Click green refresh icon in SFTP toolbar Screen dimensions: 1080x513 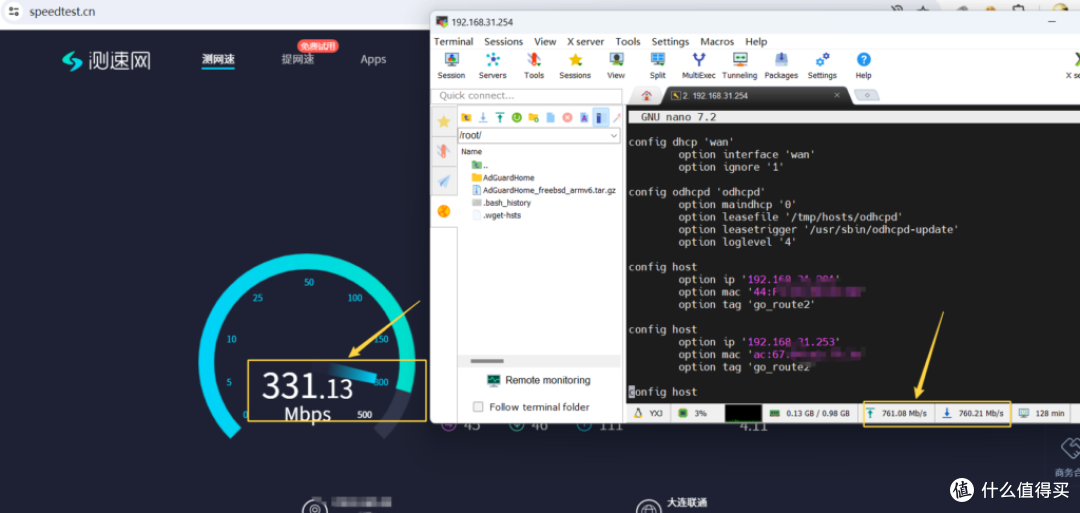[x=517, y=118]
